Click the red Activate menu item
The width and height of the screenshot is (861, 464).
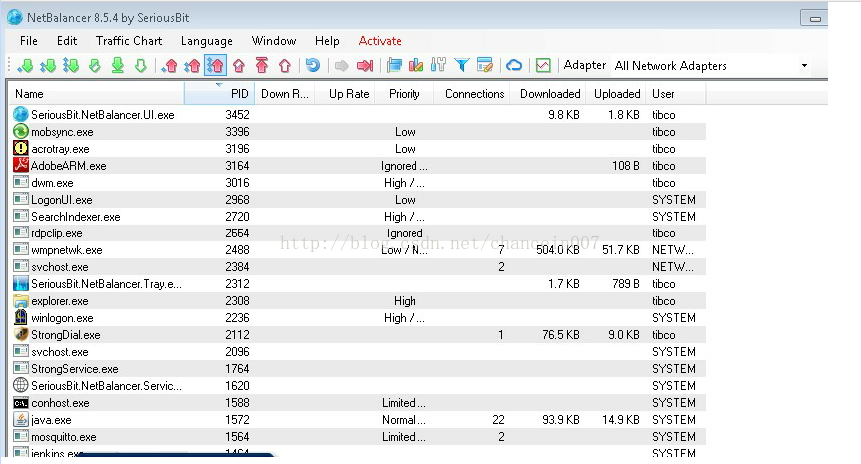tap(380, 41)
